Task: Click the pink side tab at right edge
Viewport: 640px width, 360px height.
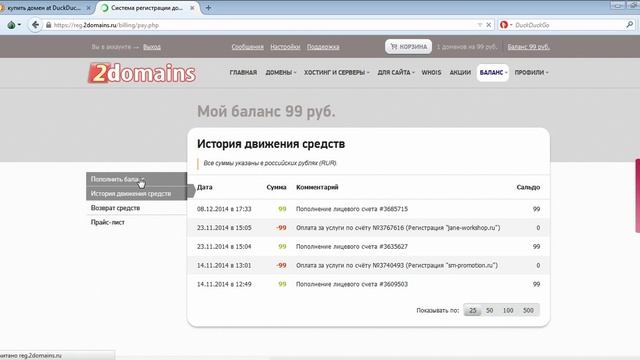Action: point(638,196)
